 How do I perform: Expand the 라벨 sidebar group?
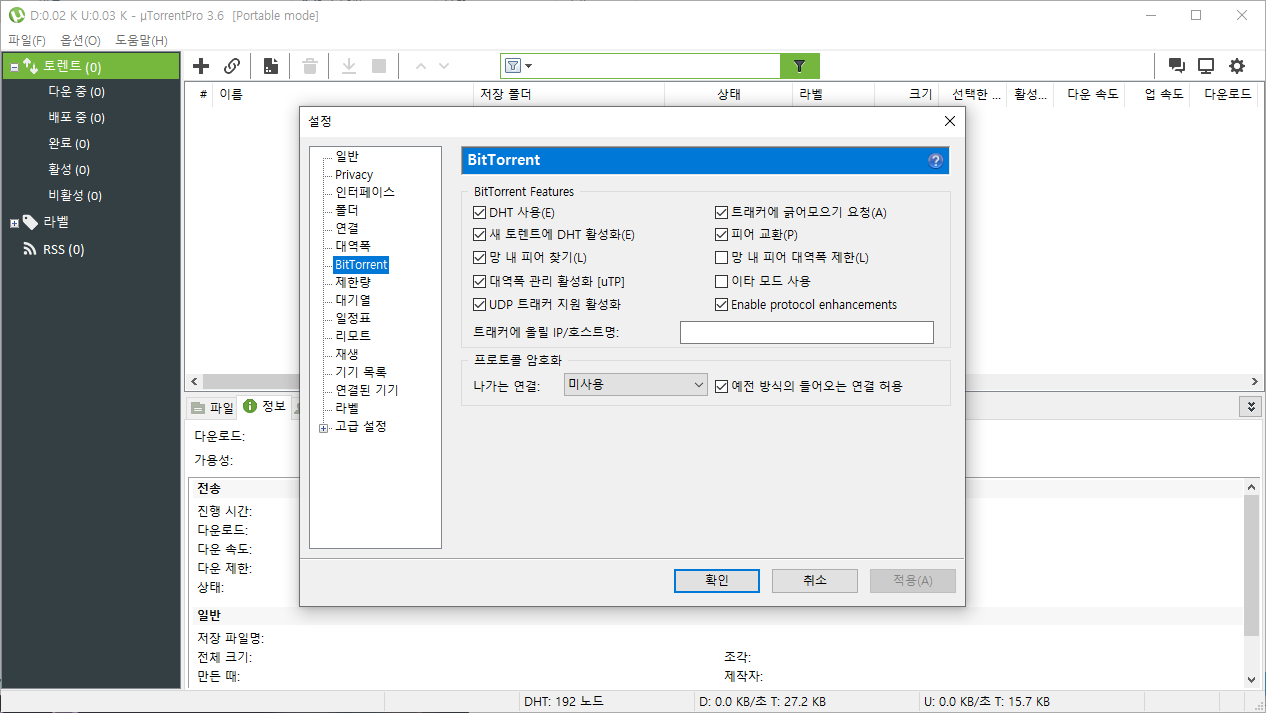(x=14, y=223)
